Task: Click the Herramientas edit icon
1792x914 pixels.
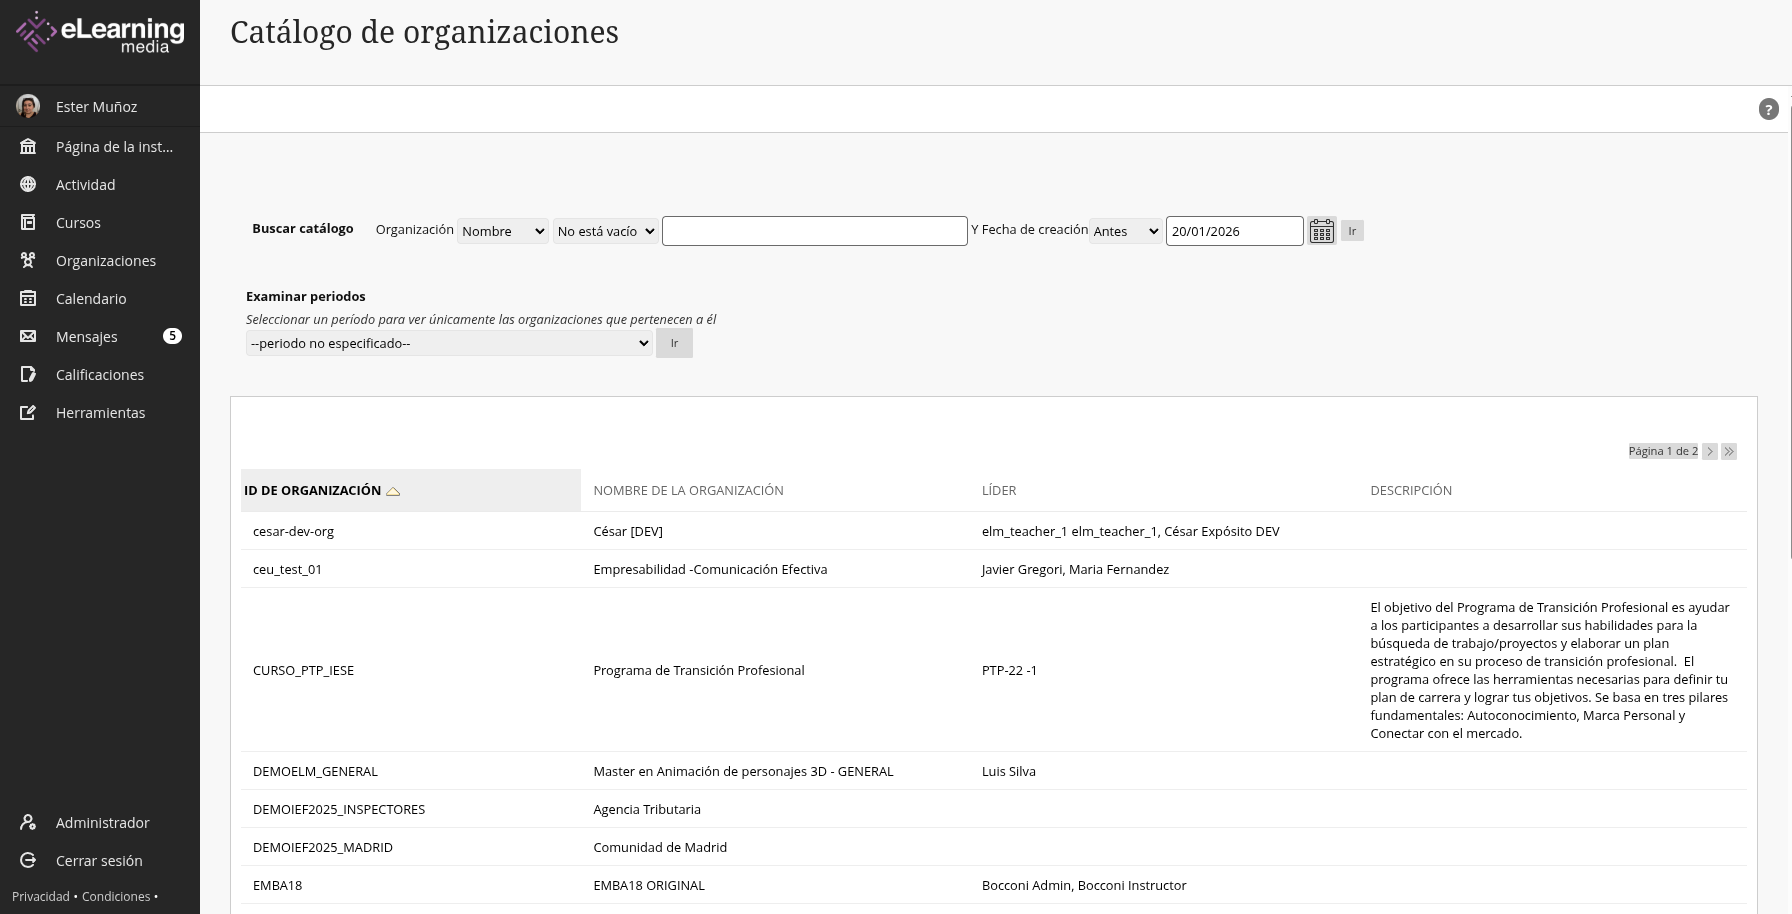Action: pyautogui.click(x=28, y=412)
